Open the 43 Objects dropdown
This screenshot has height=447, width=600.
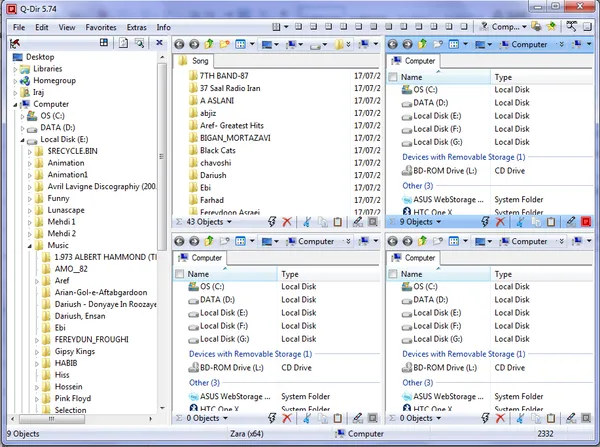point(229,222)
